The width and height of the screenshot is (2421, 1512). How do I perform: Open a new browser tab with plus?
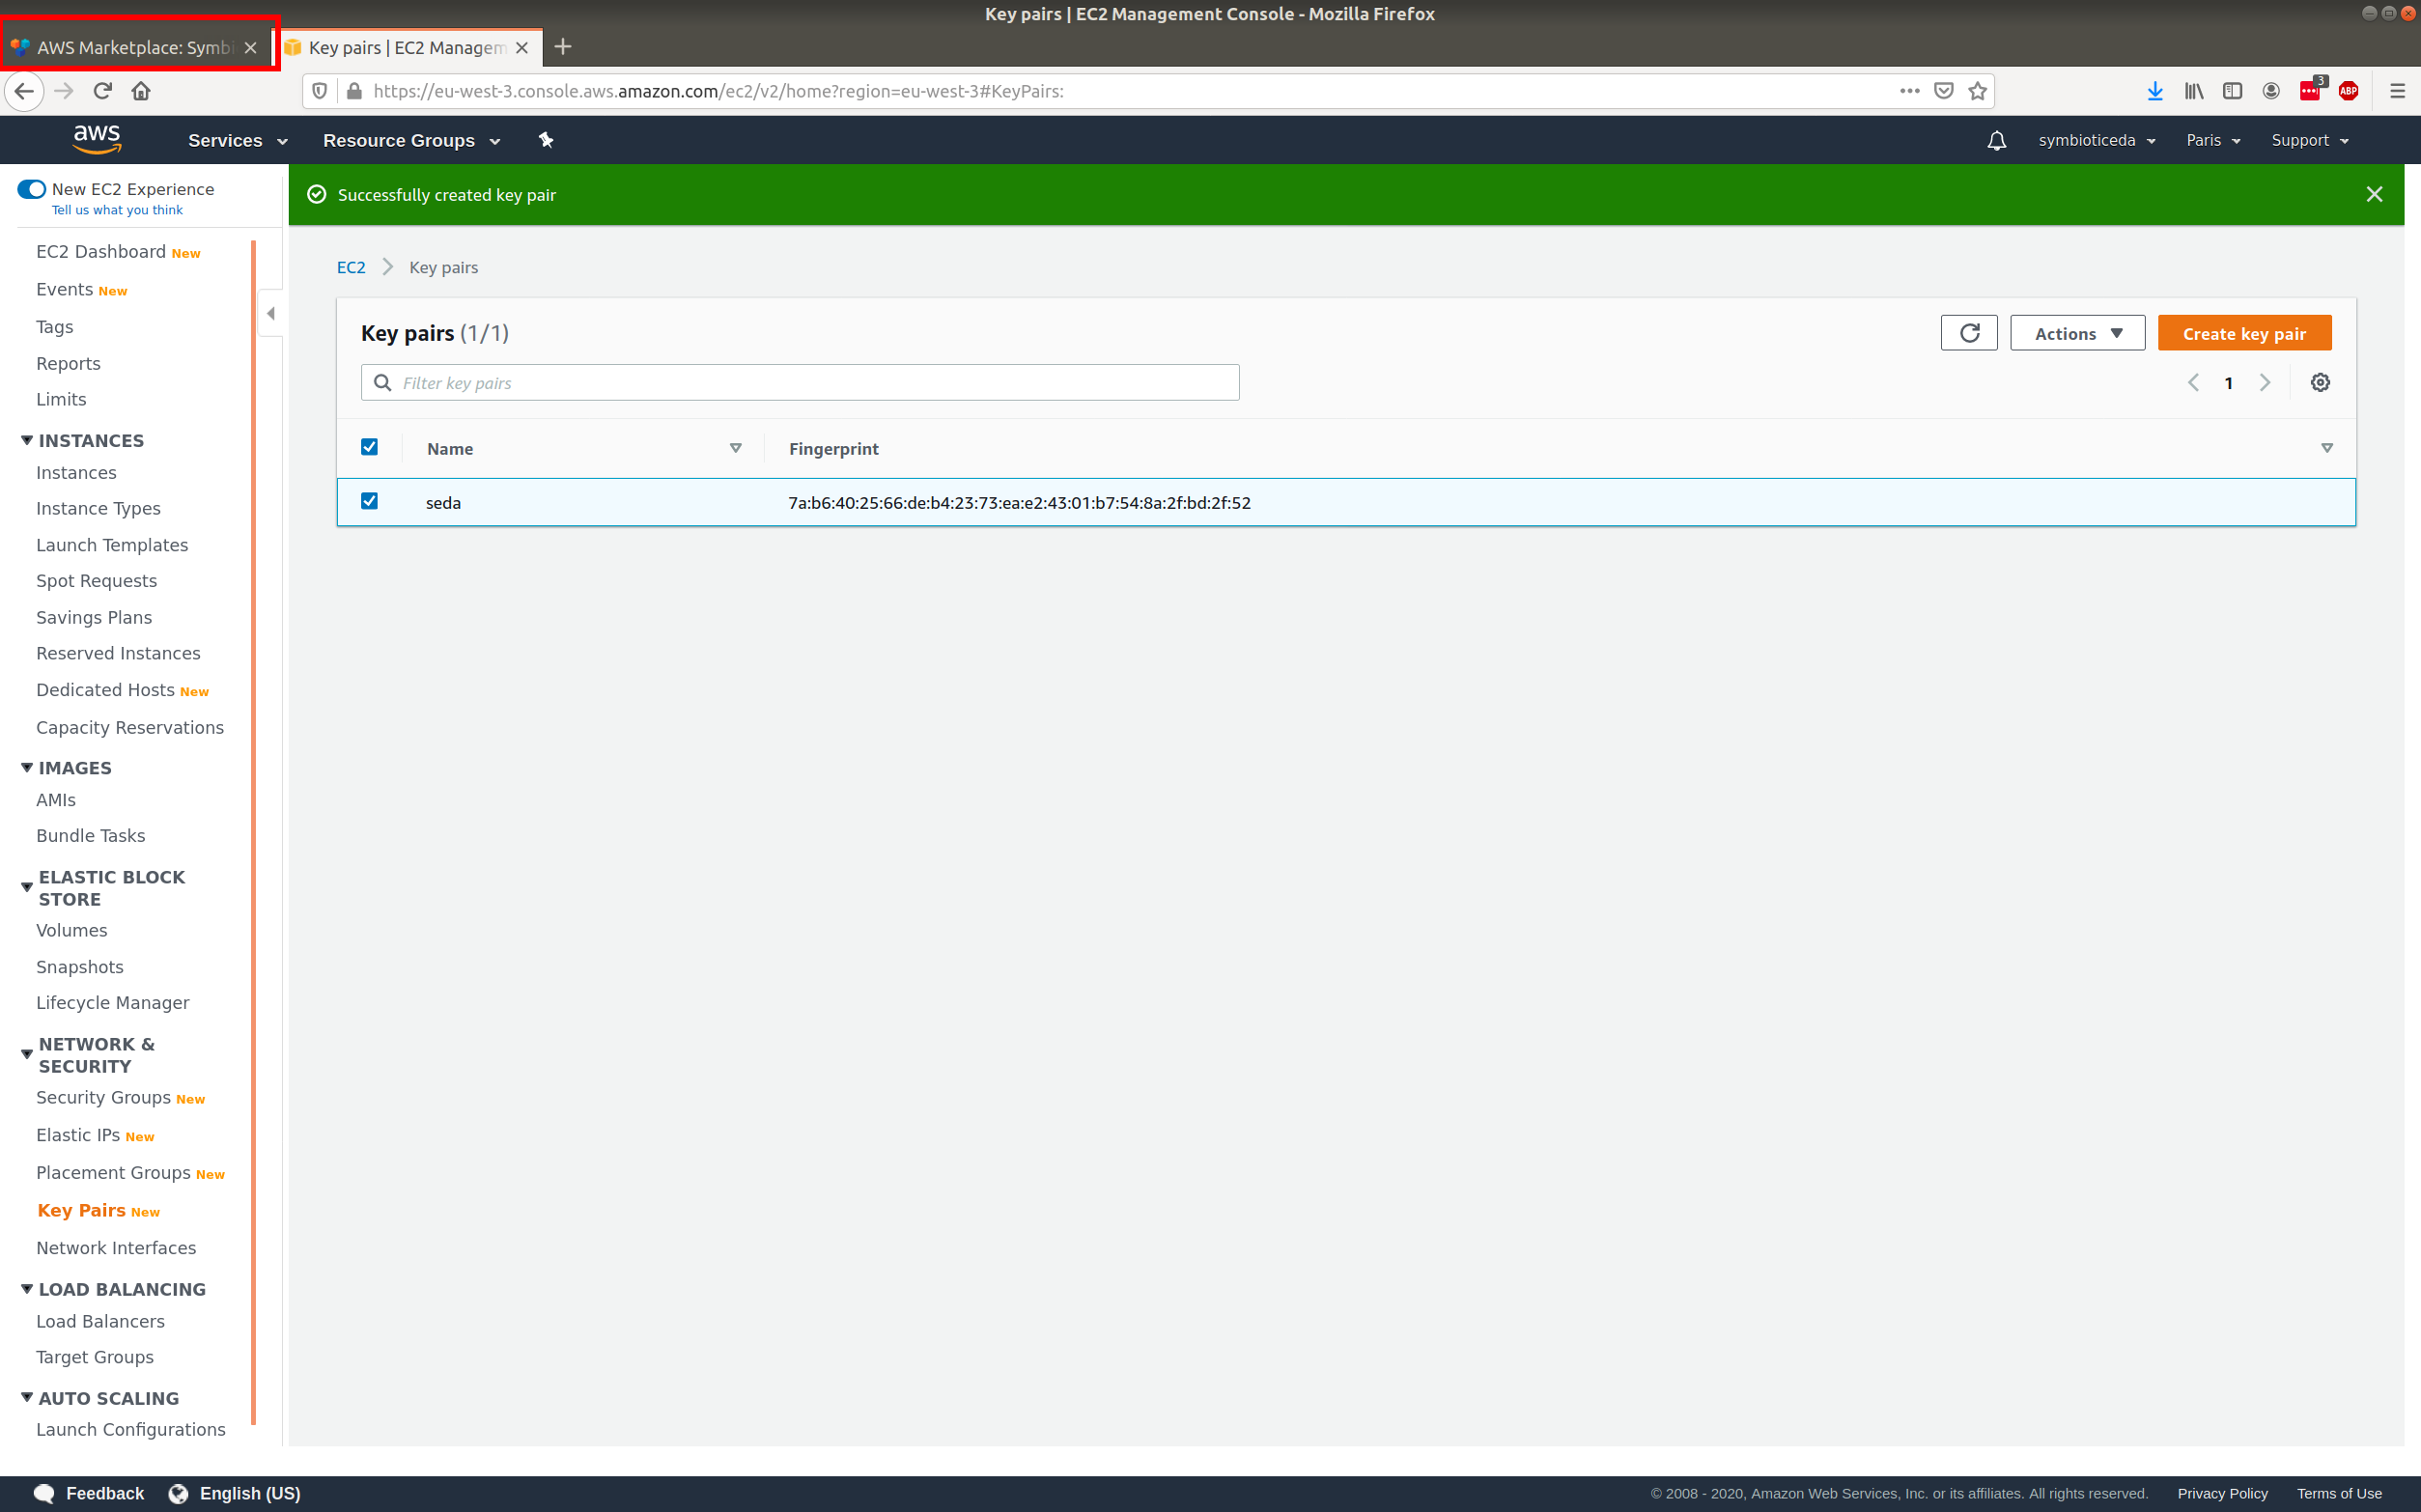pos(563,47)
